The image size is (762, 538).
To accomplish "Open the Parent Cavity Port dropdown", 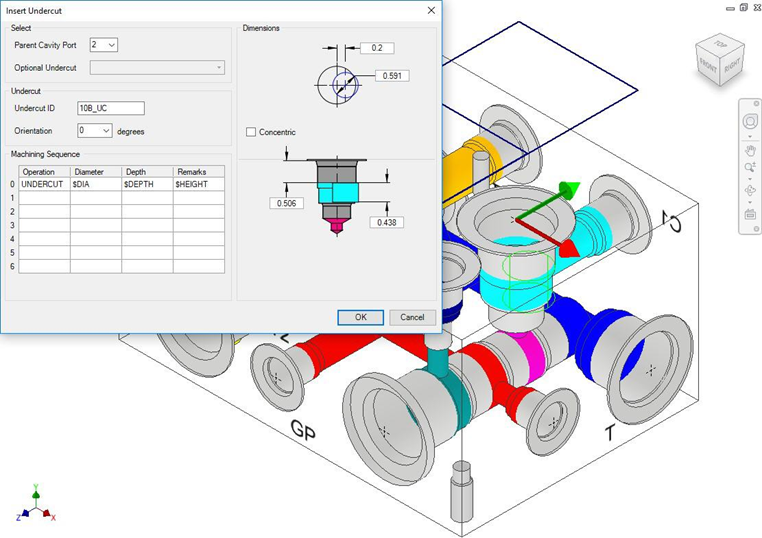I will point(104,45).
